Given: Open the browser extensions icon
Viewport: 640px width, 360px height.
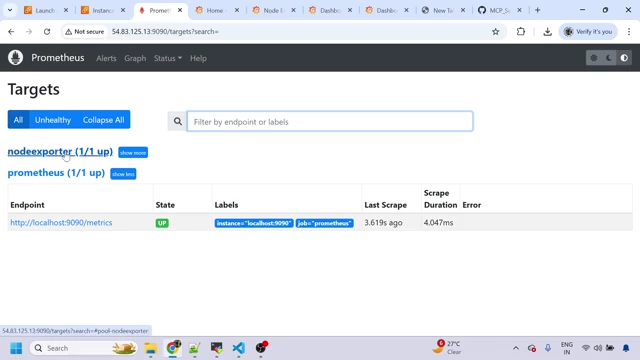Looking at the screenshot, I should pos(521,31).
